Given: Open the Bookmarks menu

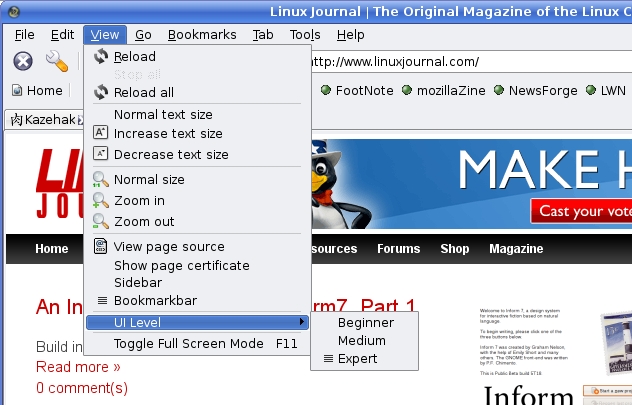Looking at the screenshot, I should [202, 34].
